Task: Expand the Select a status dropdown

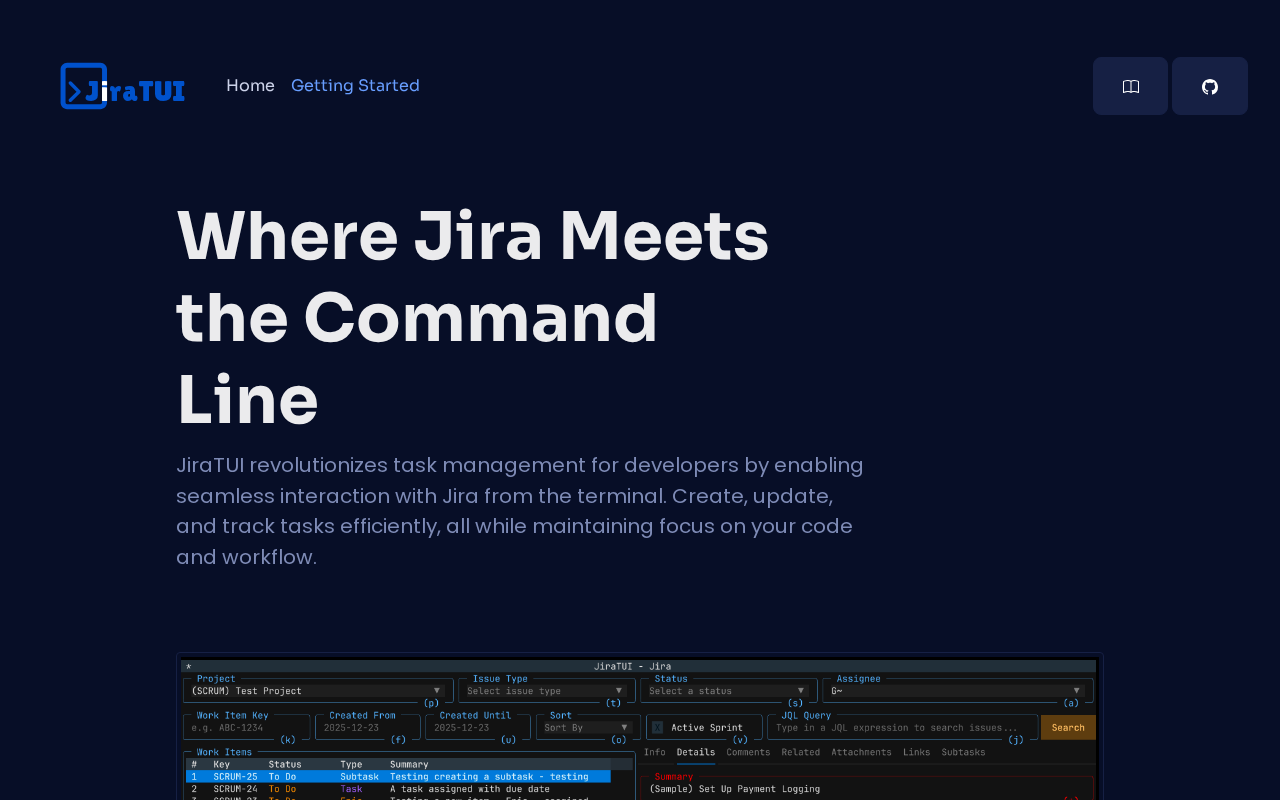Action: pos(720,690)
